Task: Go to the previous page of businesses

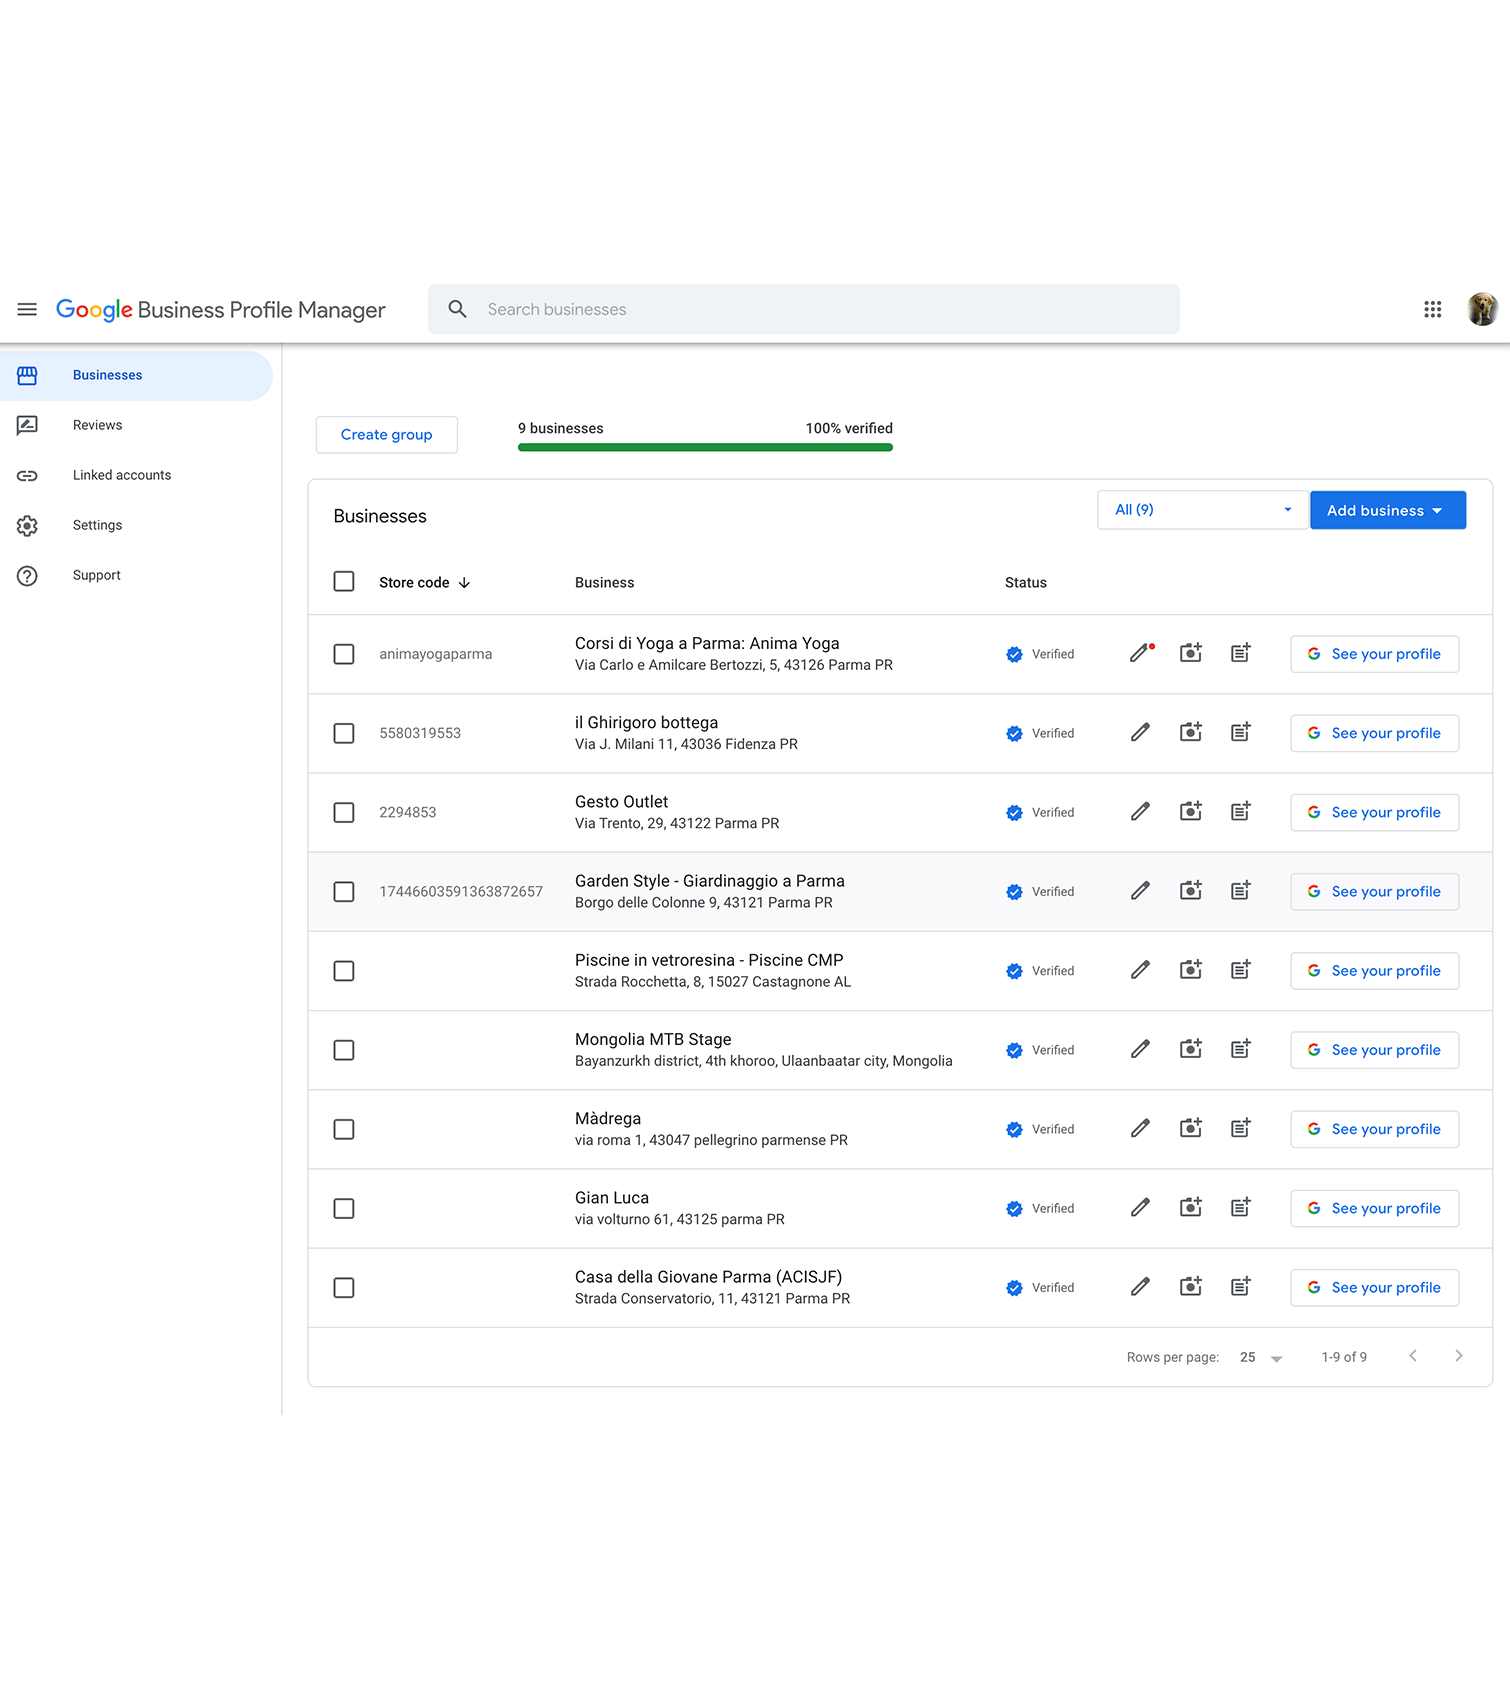Action: 1412,1356
